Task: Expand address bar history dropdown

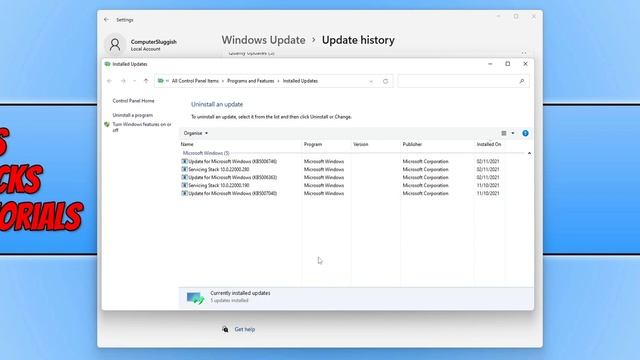Action: pos(371,81)
